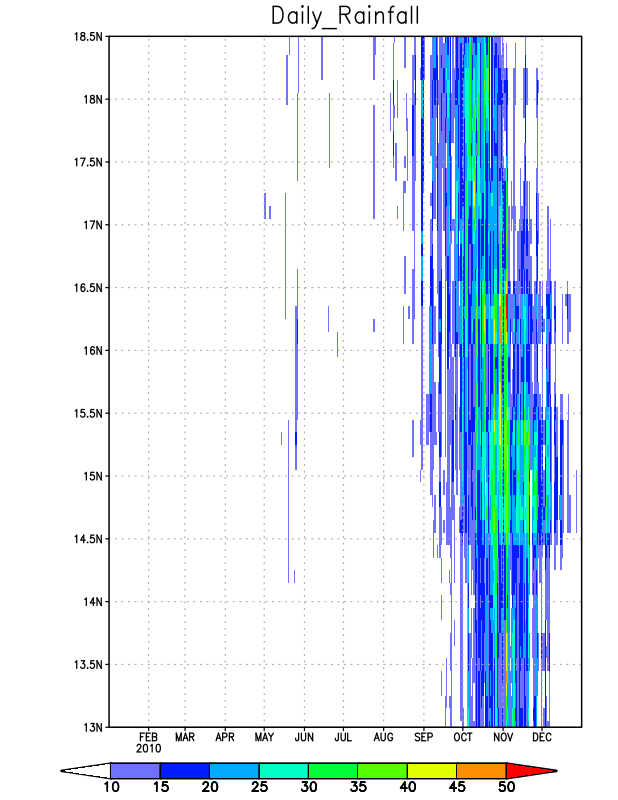Click the JUL month axis label
The height and width of the screenshot is (800, 618).
[x=343, y=738]
